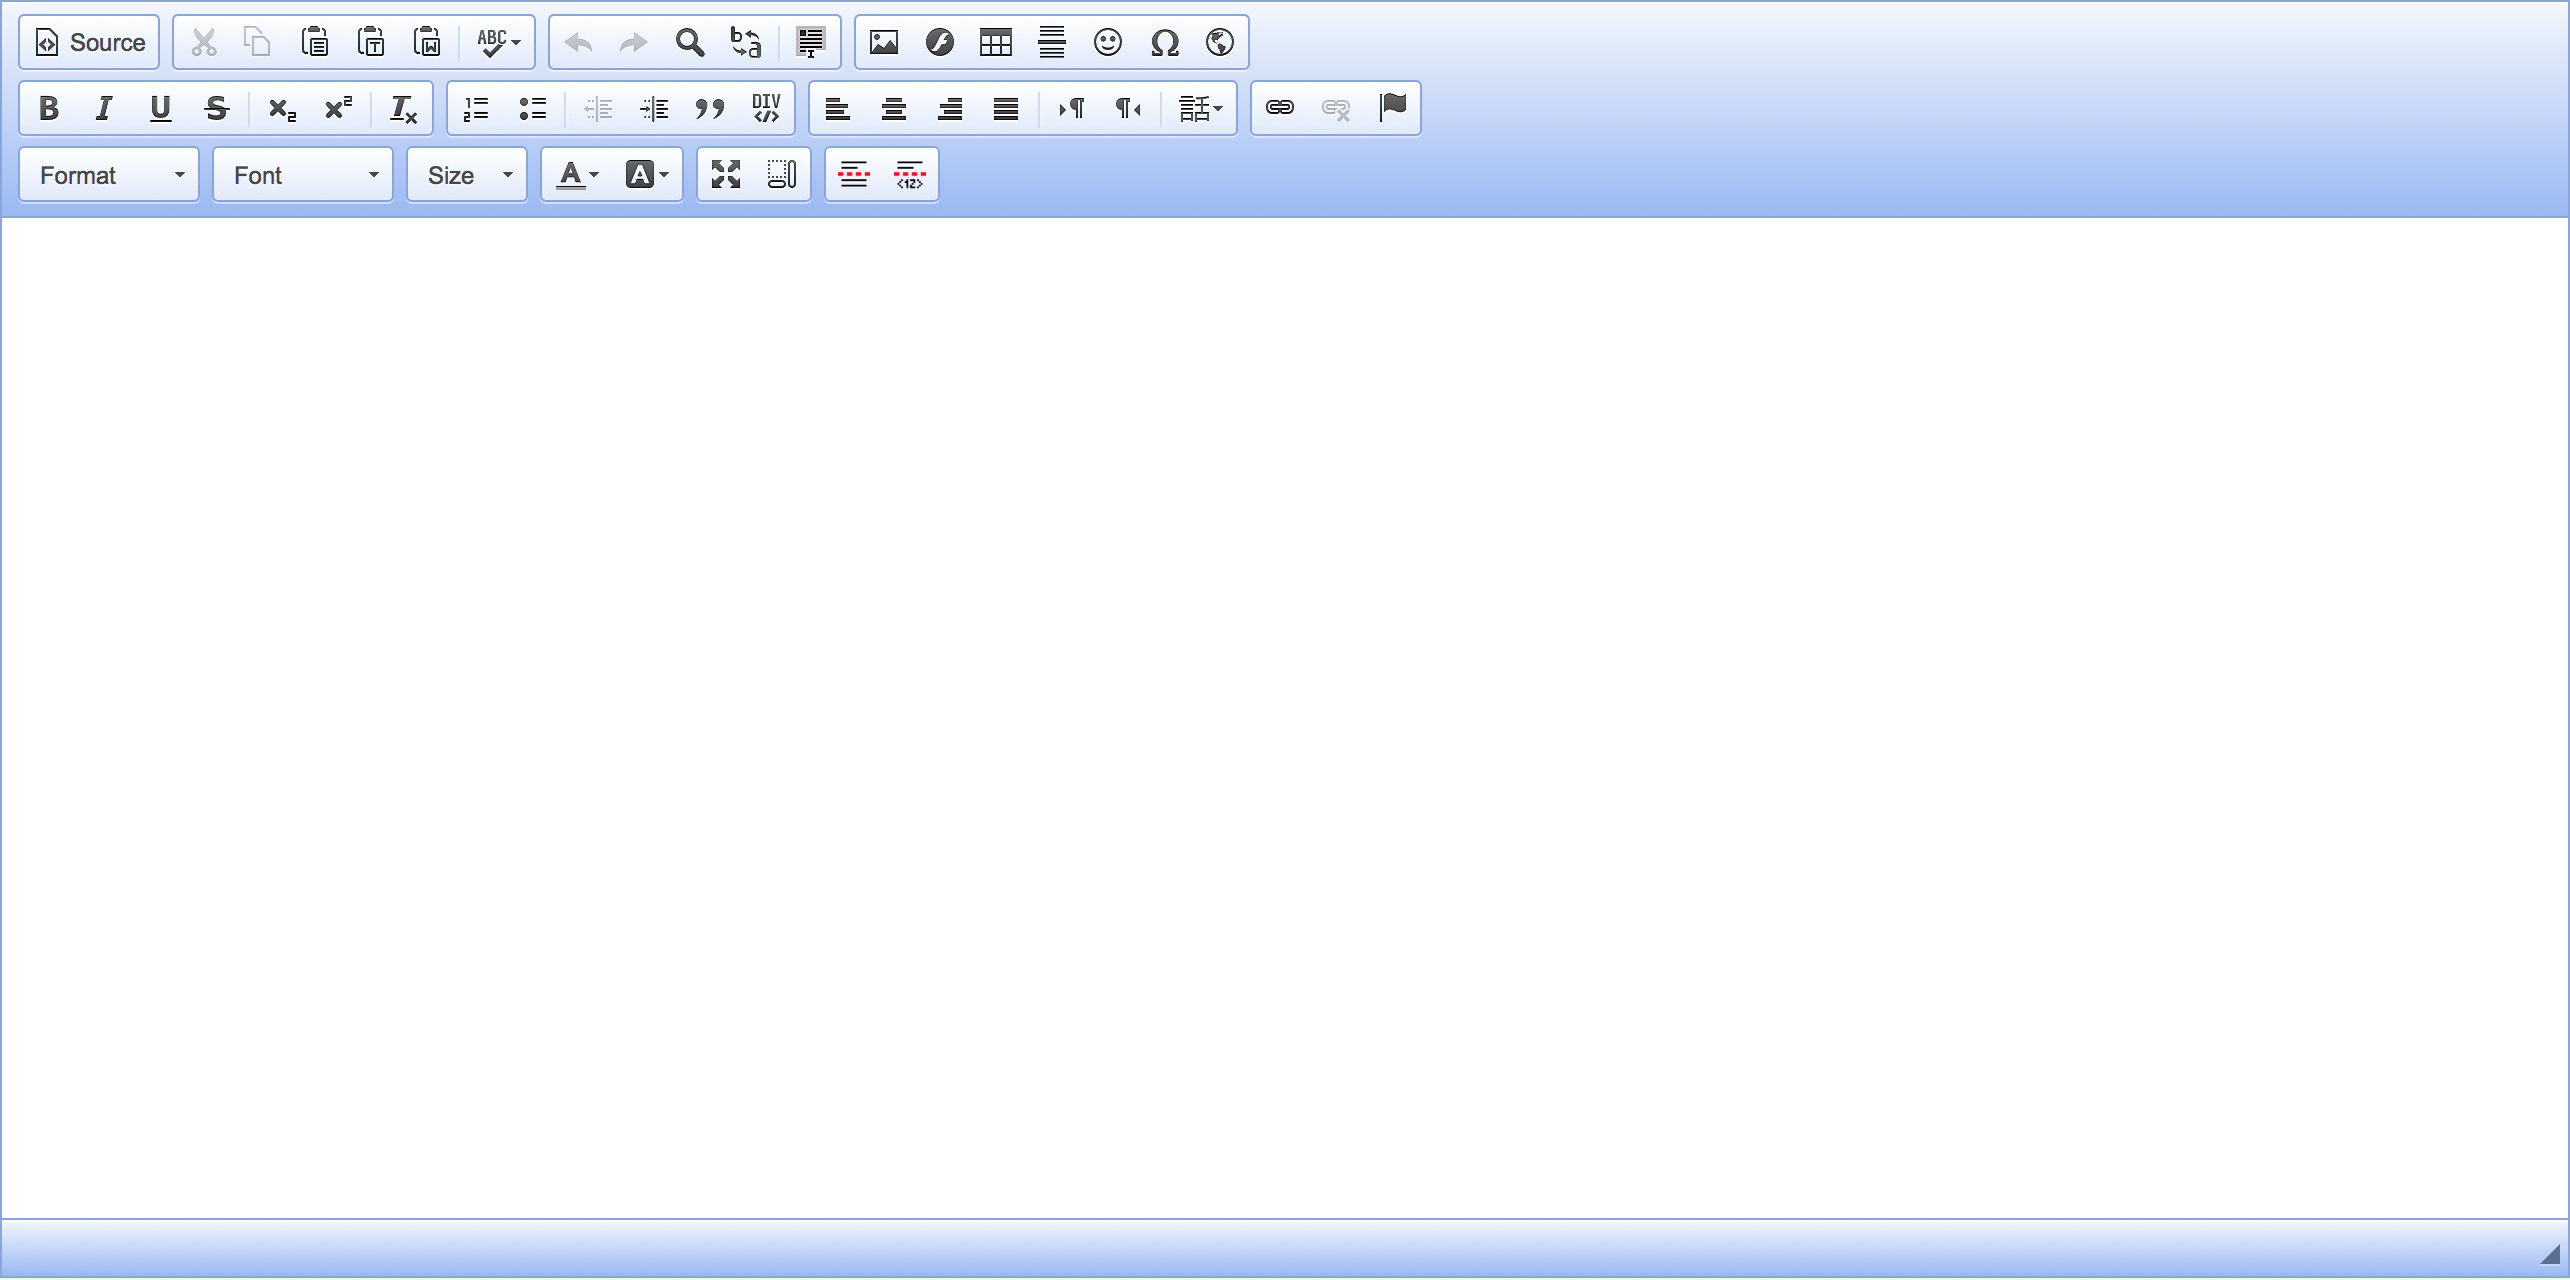Open the ABC spell check dropdown

[x=498, y=42]
